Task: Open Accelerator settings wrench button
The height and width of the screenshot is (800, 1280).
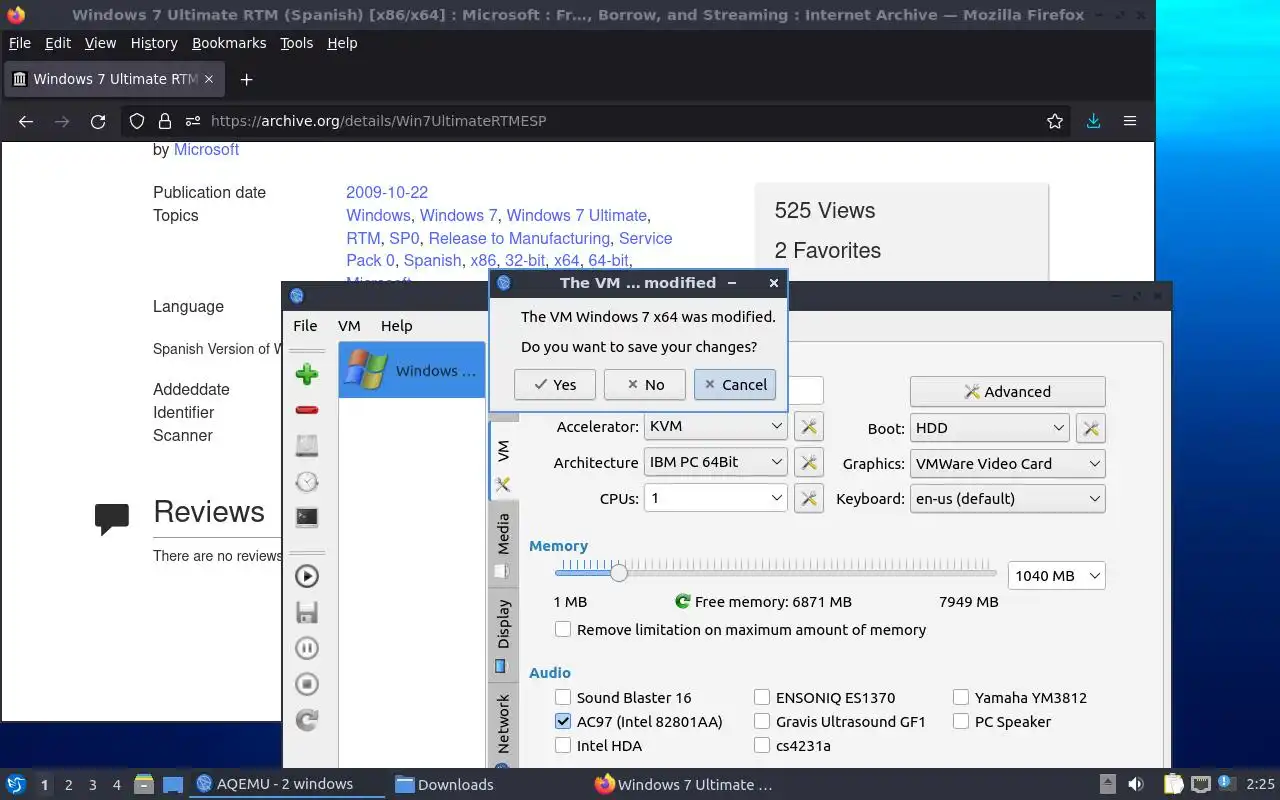Action: (809, 427)
